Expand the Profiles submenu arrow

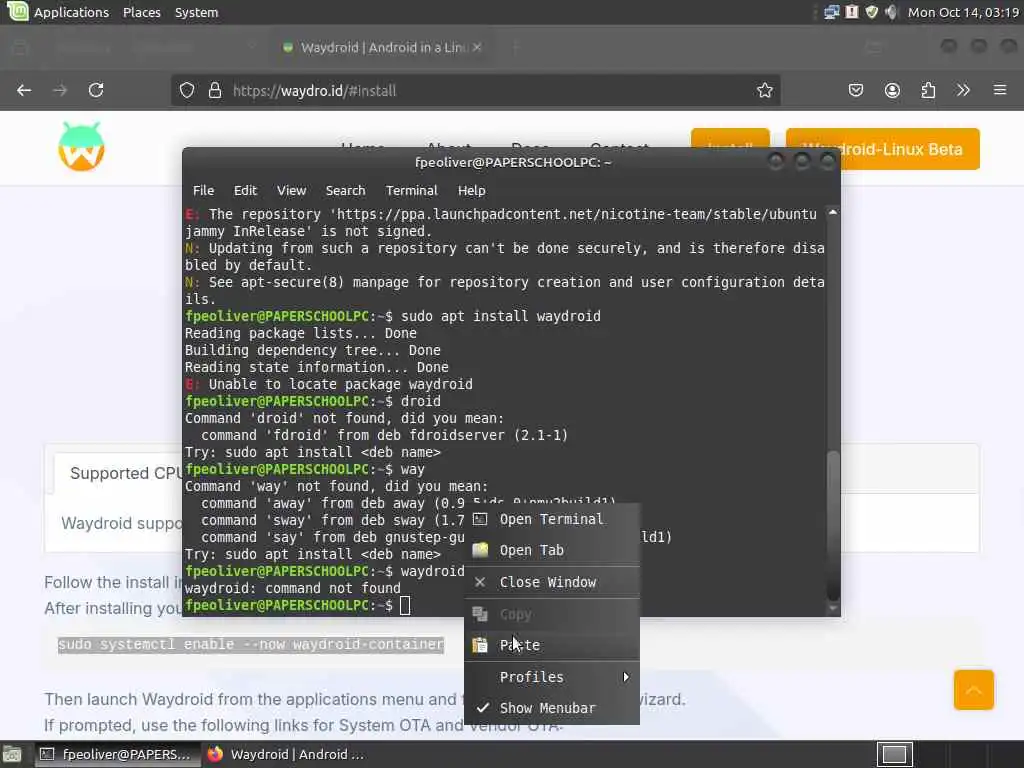(626, 677)
